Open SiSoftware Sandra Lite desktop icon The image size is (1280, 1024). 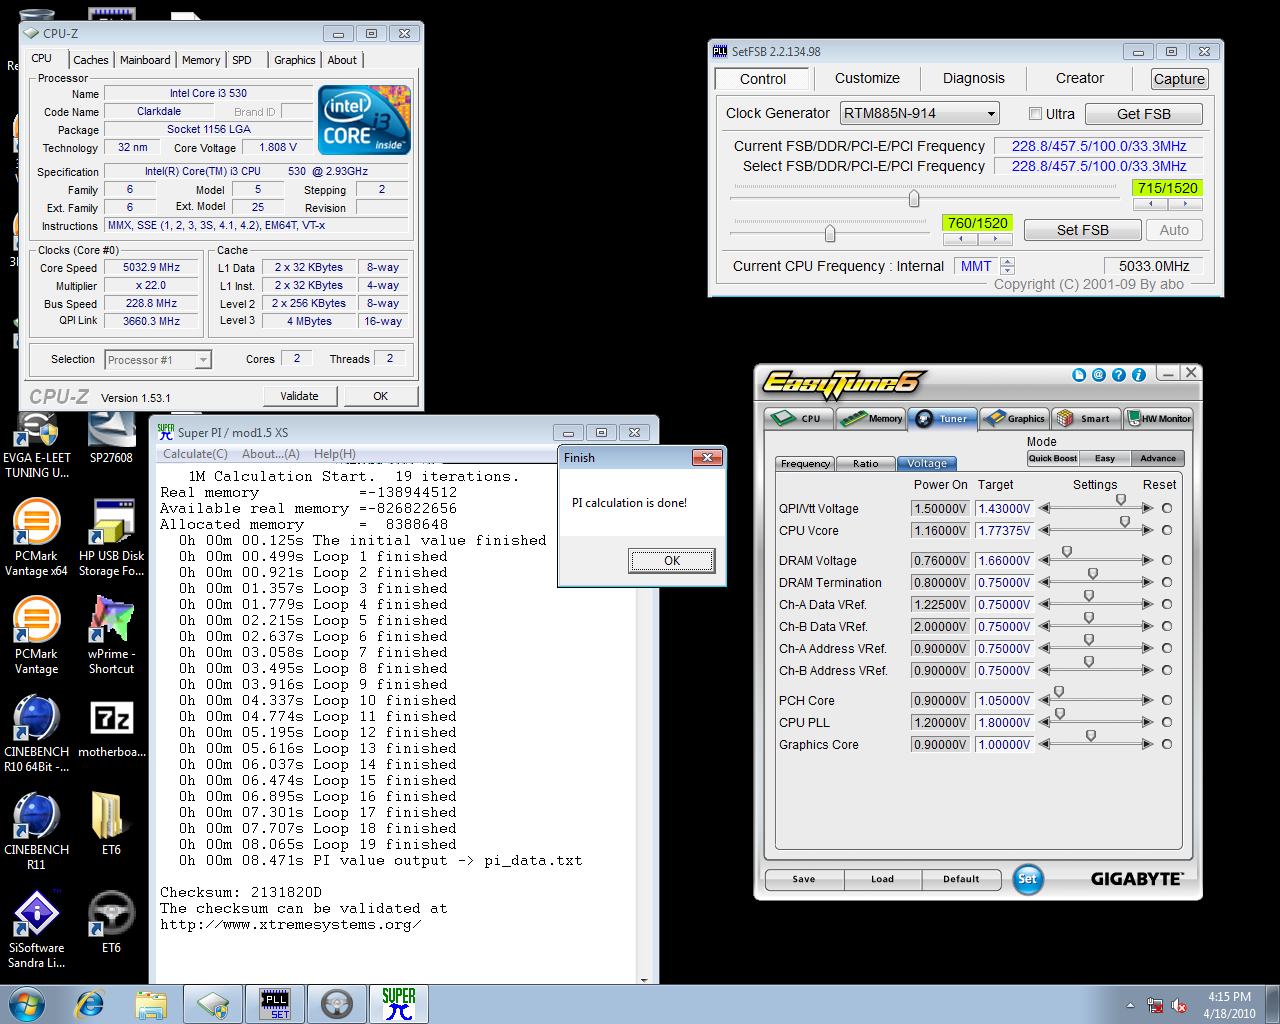(x=36, y=929)
